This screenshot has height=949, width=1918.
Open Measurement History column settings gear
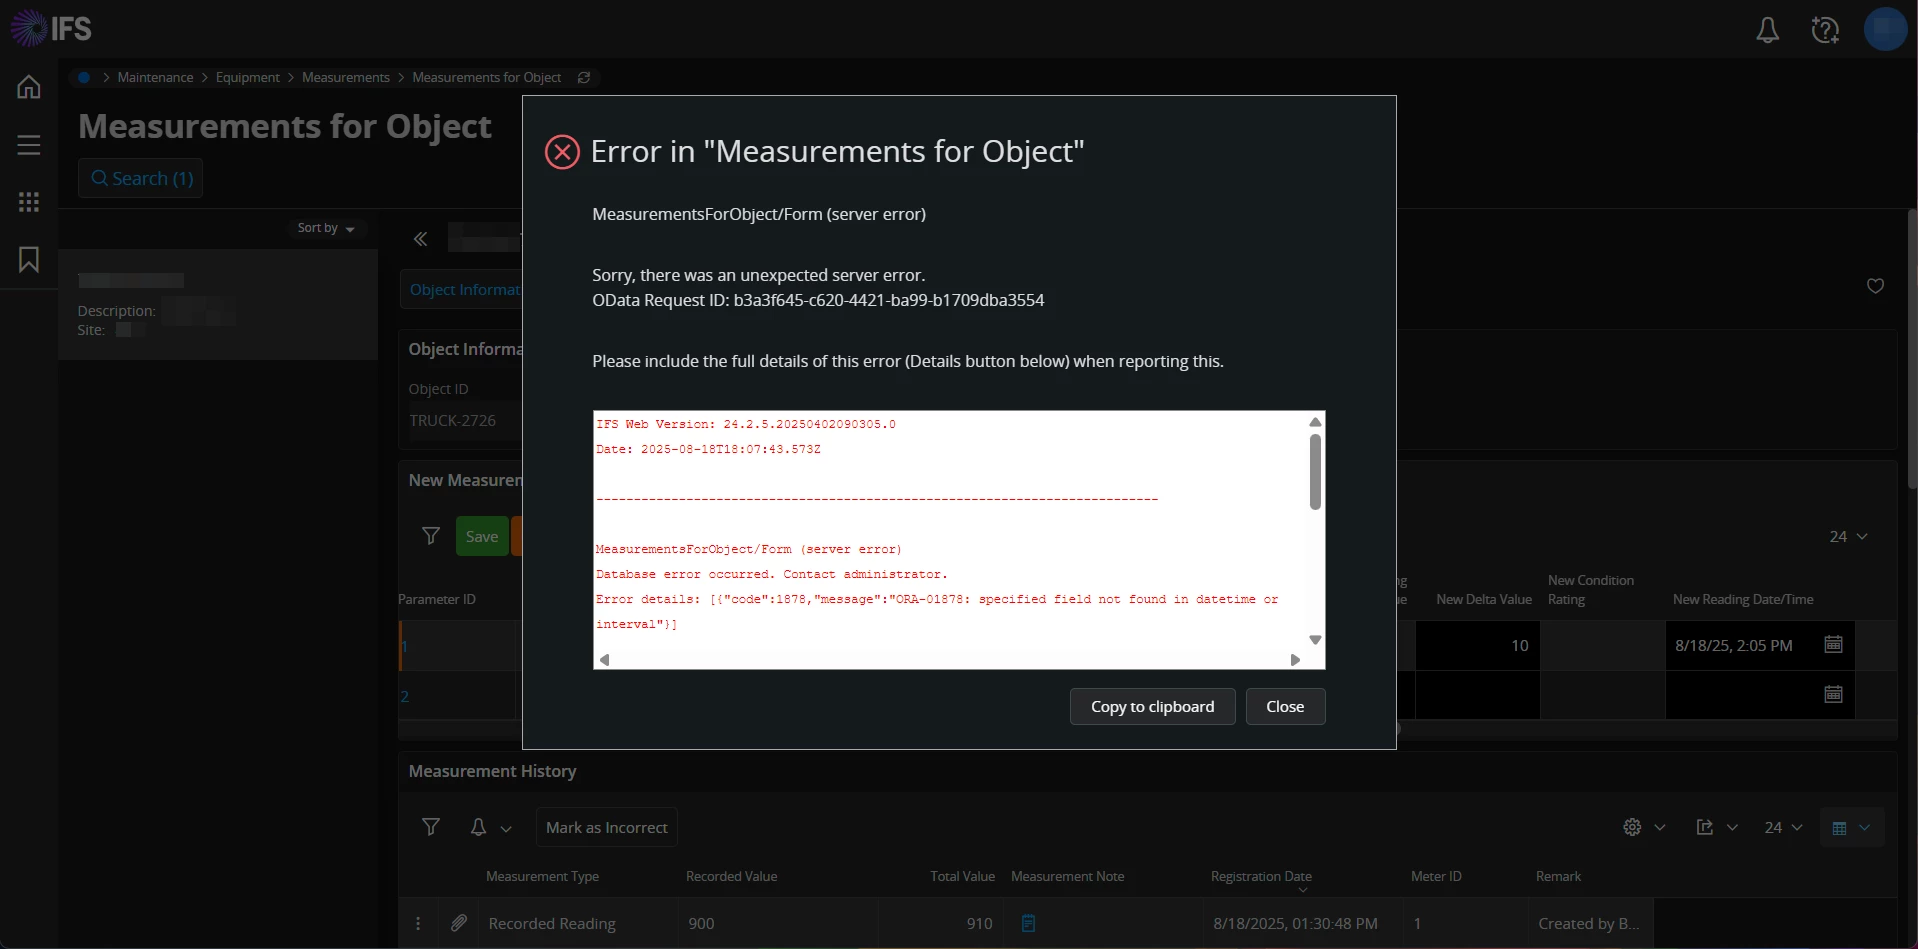click(x=1632, y=827)
